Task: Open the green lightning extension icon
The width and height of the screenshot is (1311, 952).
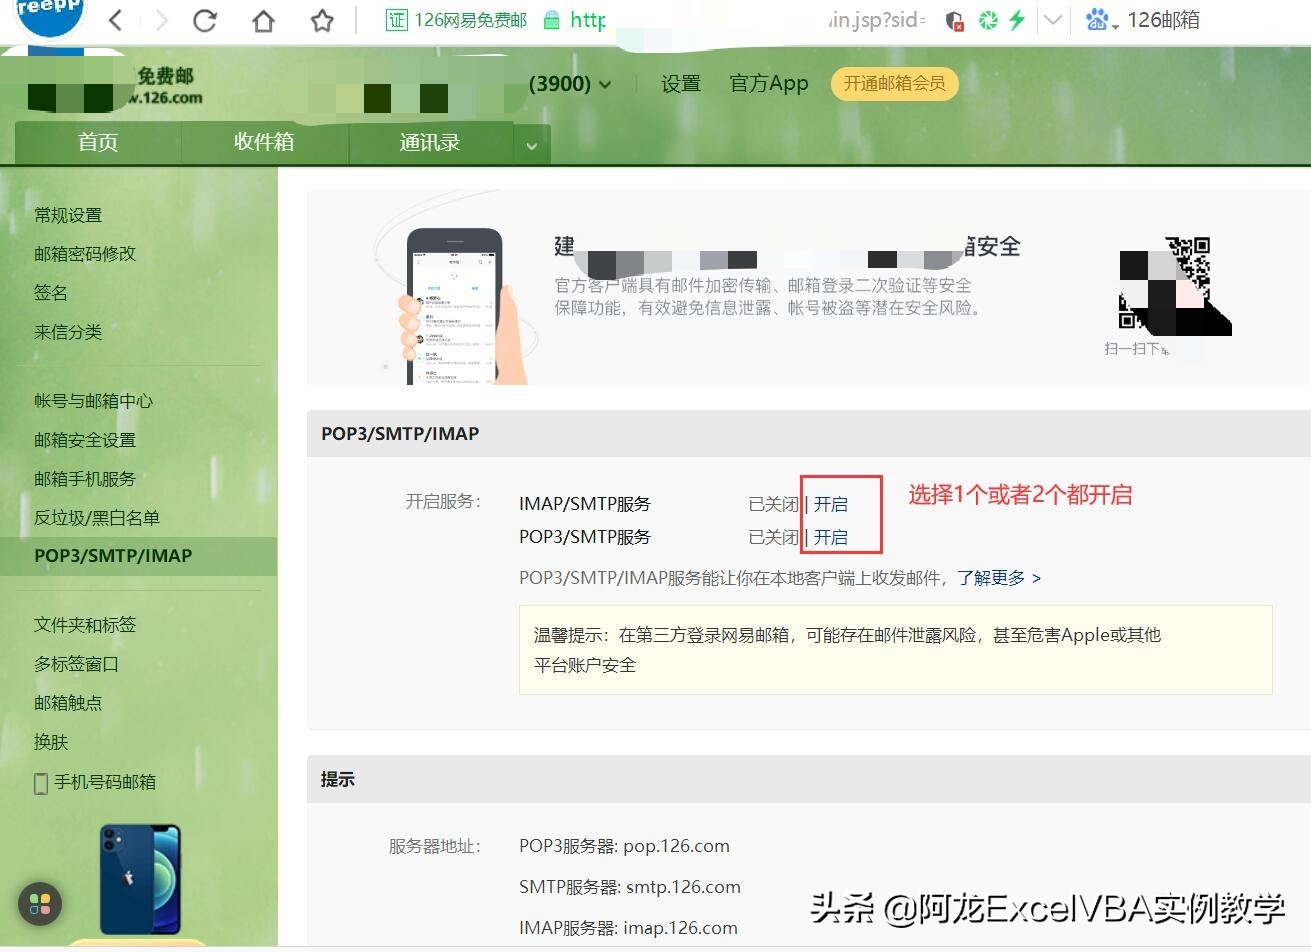Action: [x=1015, y=19]
